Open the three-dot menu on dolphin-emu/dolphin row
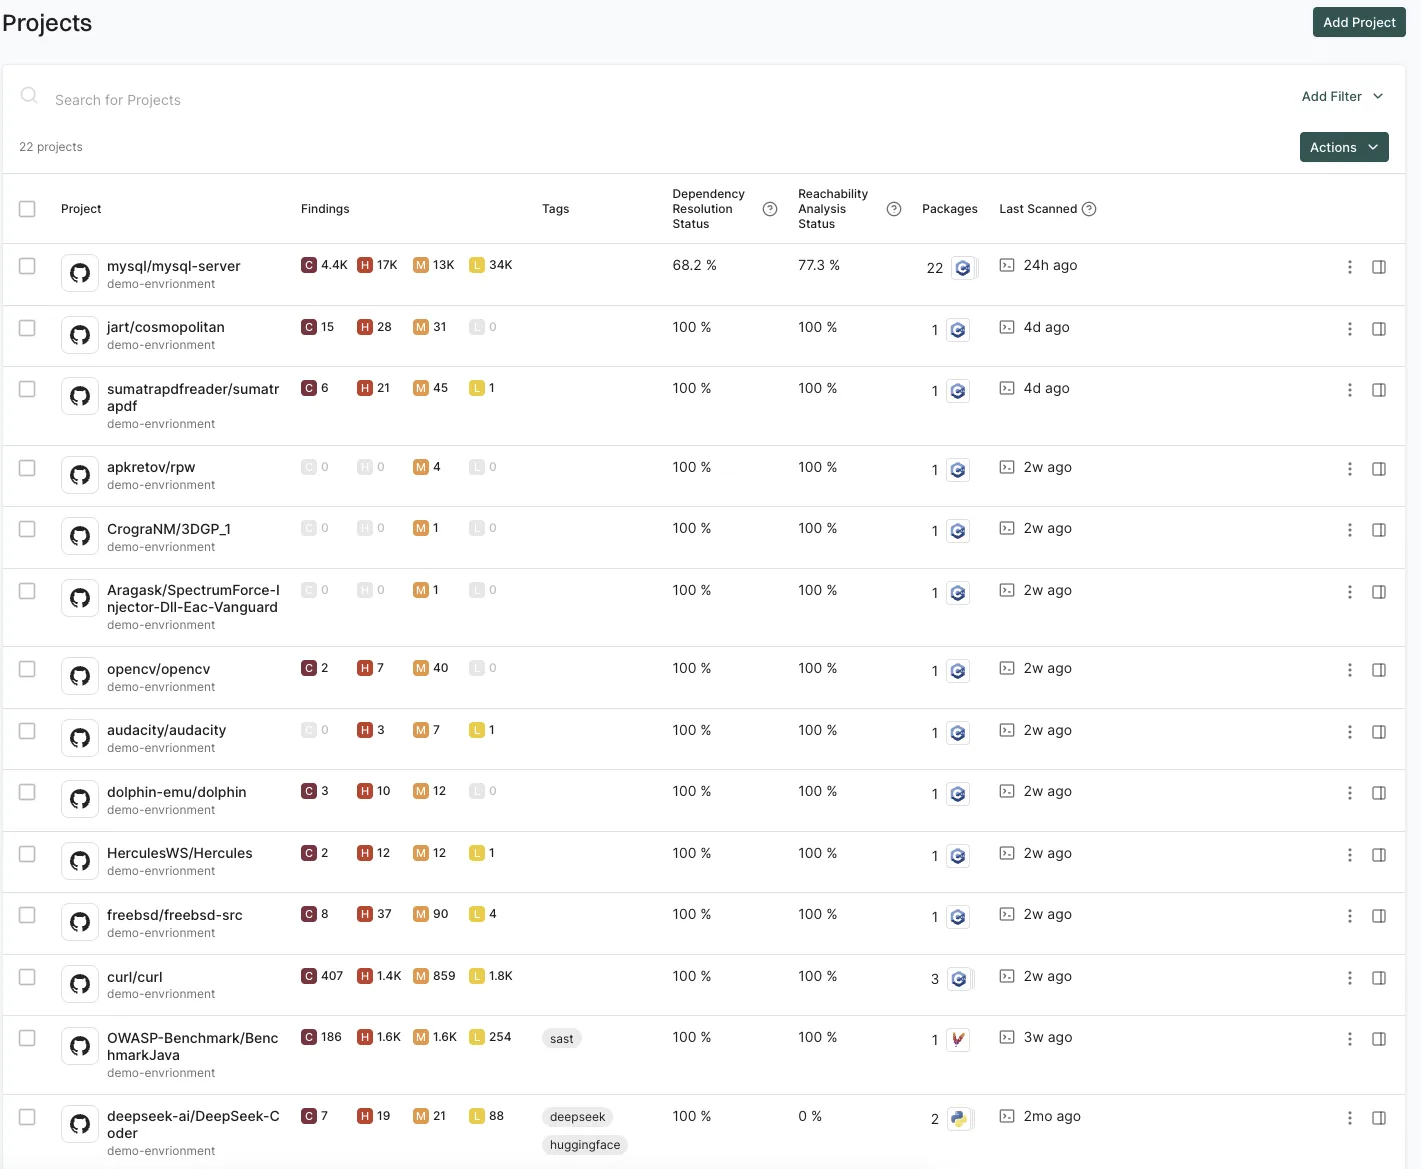 tap(1349, 793)
